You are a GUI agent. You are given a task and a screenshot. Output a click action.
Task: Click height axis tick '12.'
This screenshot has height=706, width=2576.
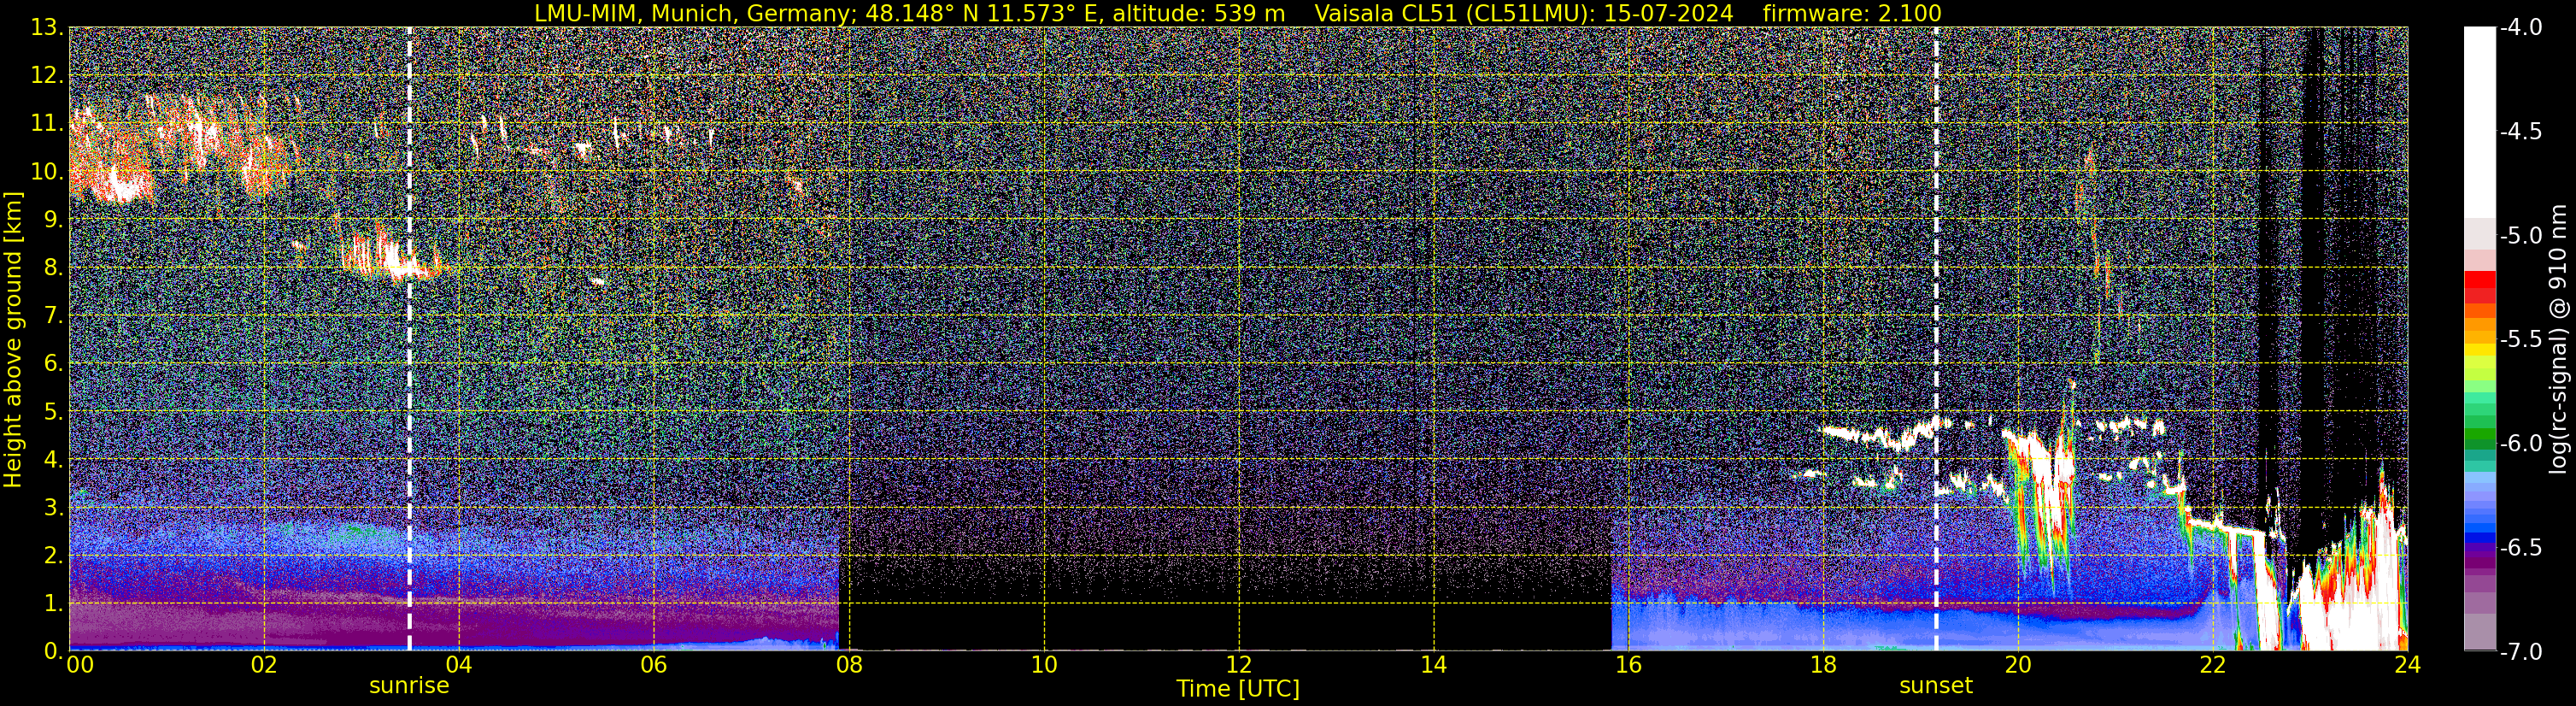coord(46,76)
